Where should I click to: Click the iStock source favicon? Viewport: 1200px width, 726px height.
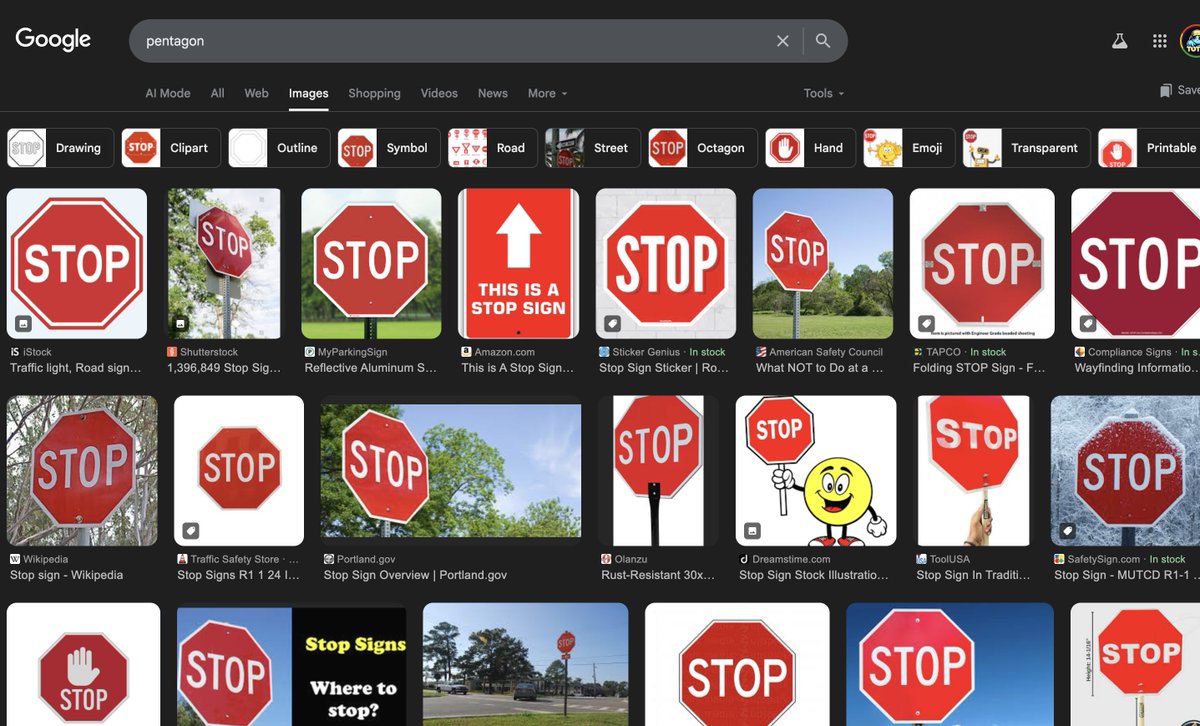[x=15, y=352]
